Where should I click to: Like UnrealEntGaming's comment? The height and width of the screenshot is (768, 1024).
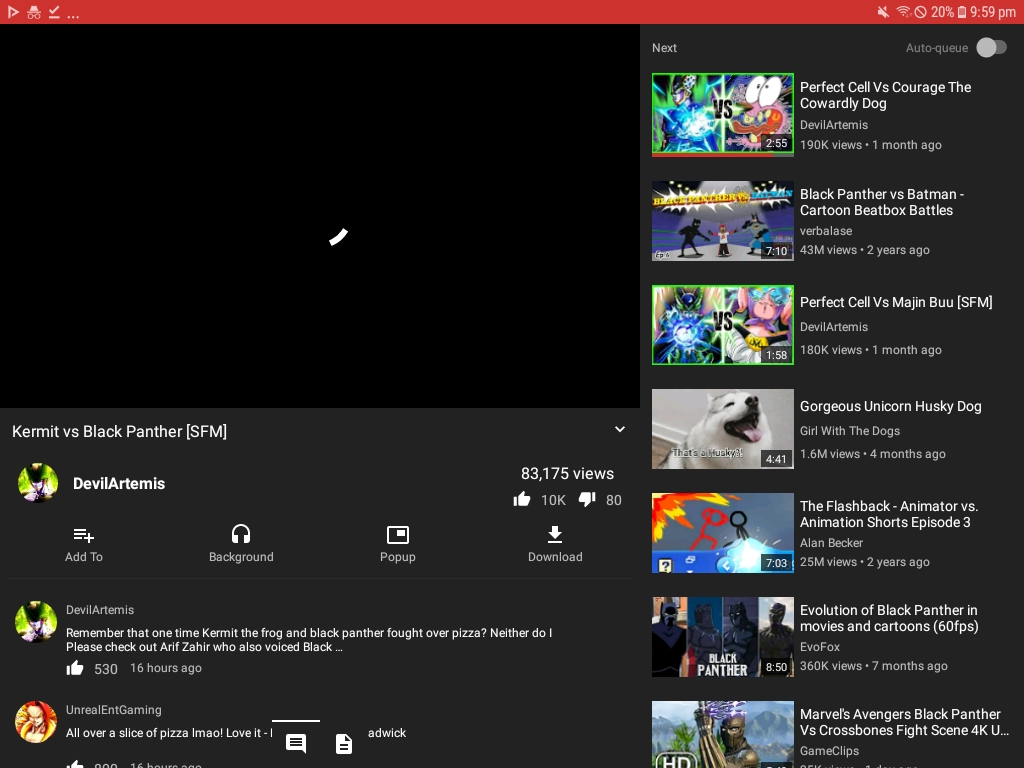pyautogui.click(x=75, y=764)
